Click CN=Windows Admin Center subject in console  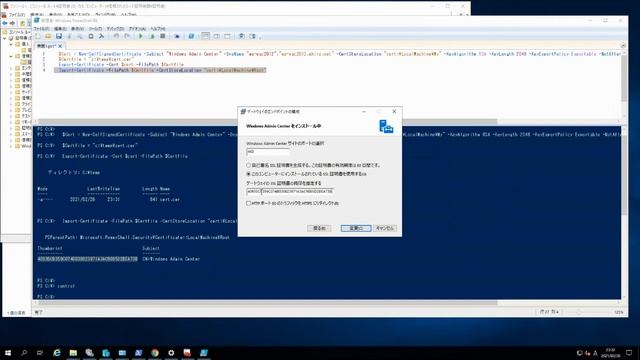(x=171, y=259)
